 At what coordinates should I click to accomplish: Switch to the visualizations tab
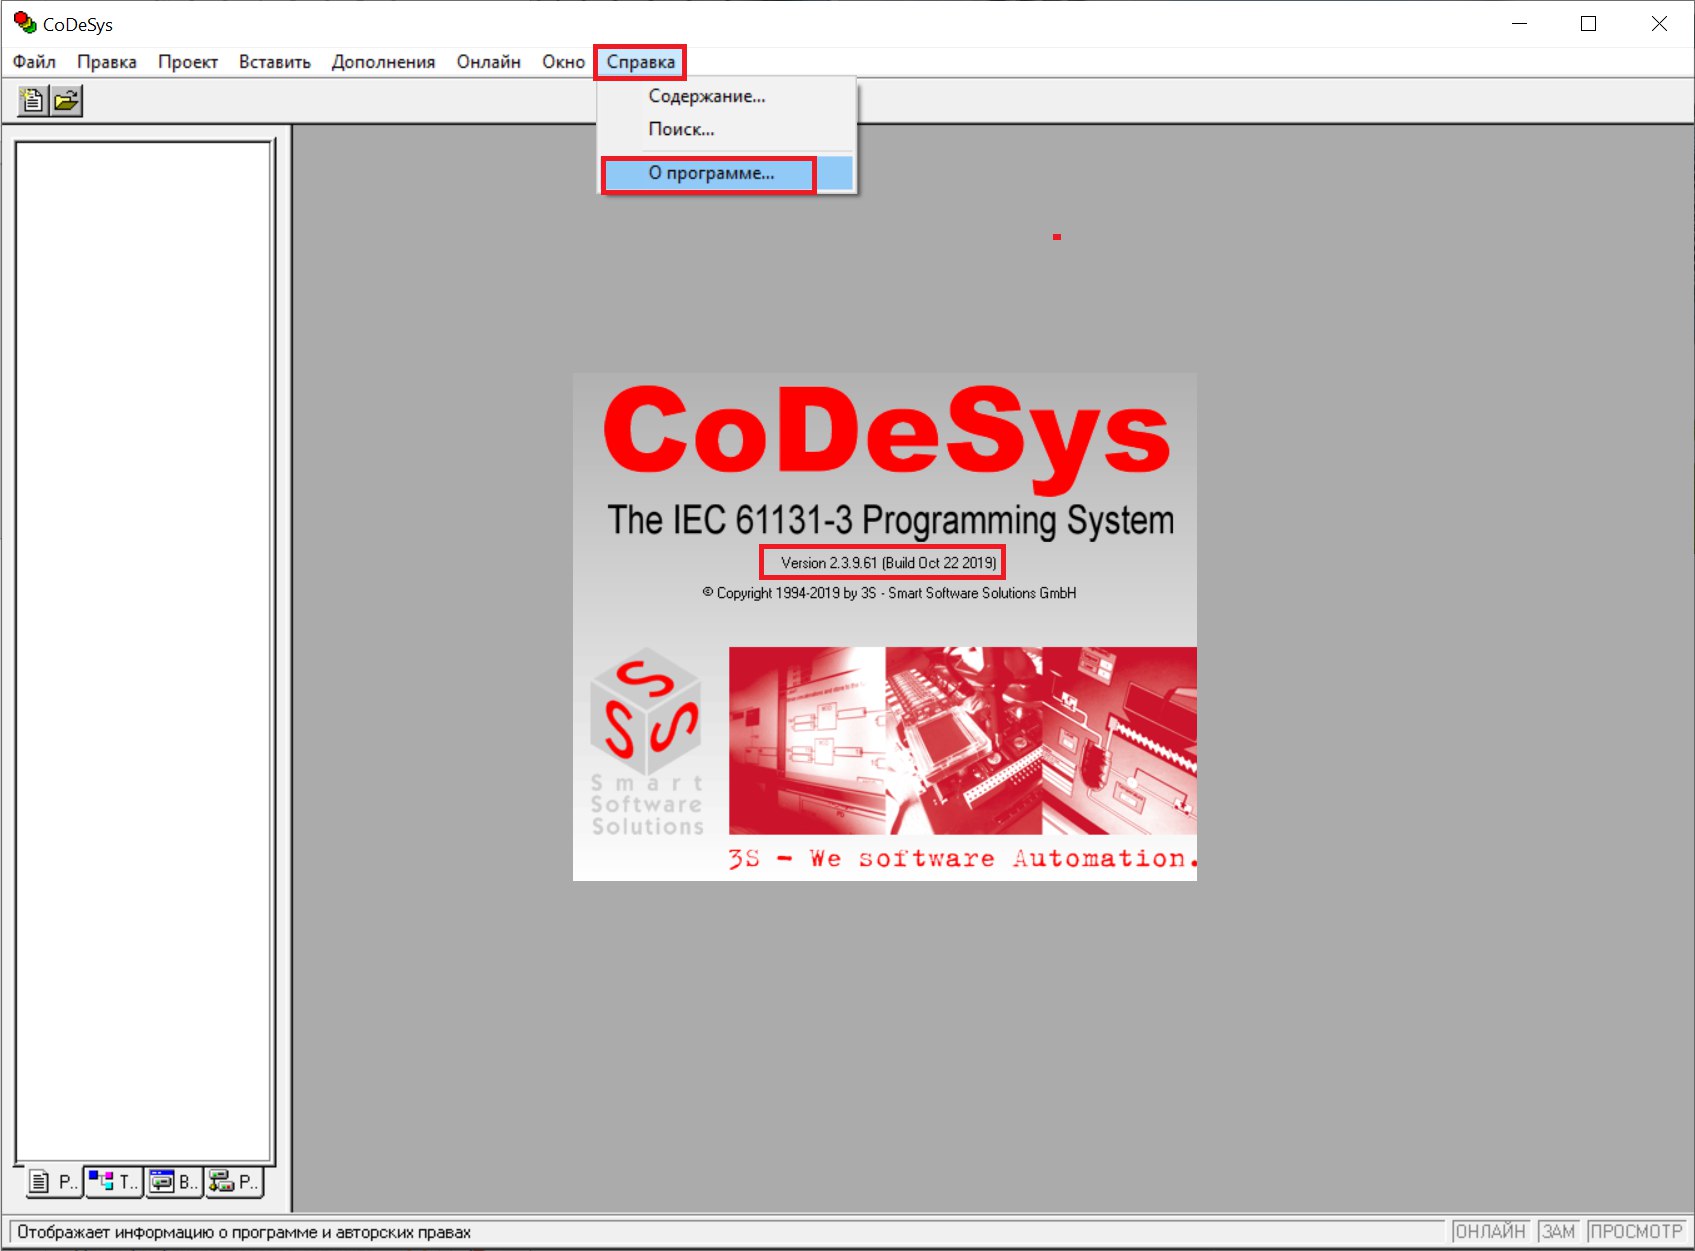click(x=174, y=1182)
